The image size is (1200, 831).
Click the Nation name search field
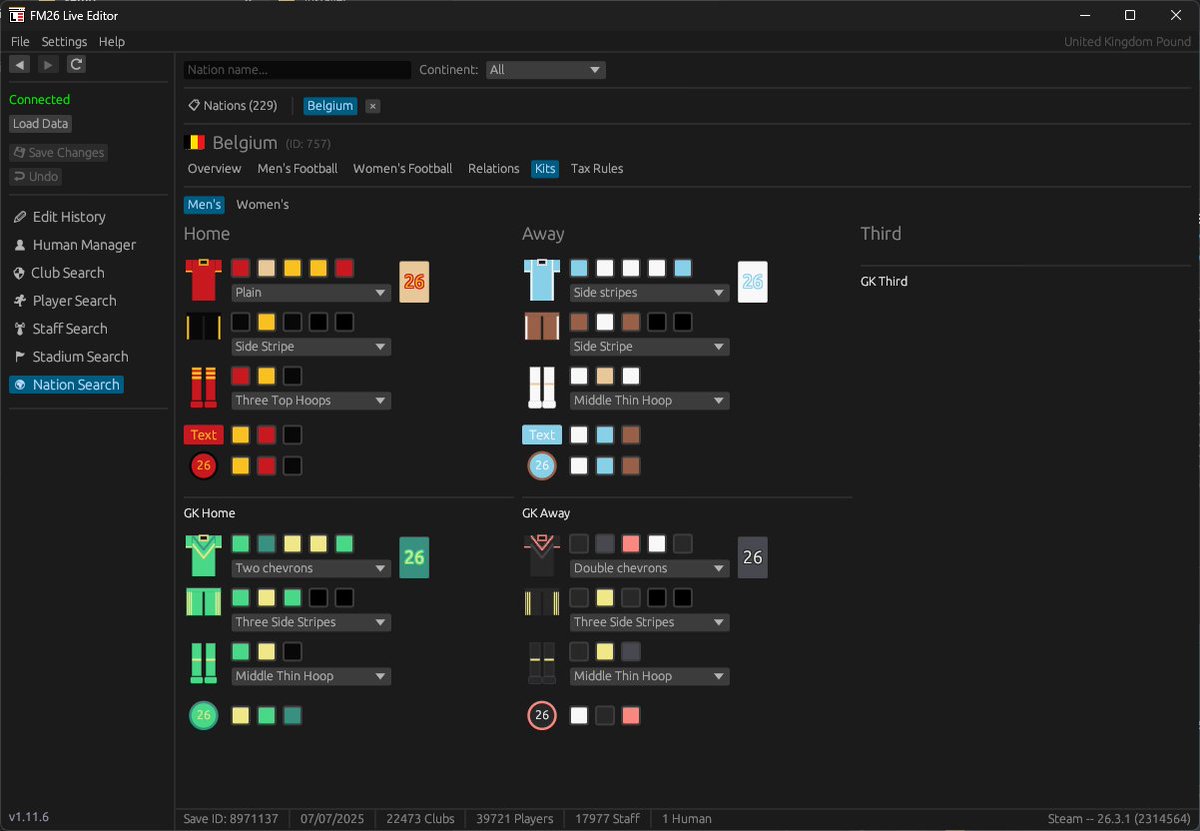point(297,70)
